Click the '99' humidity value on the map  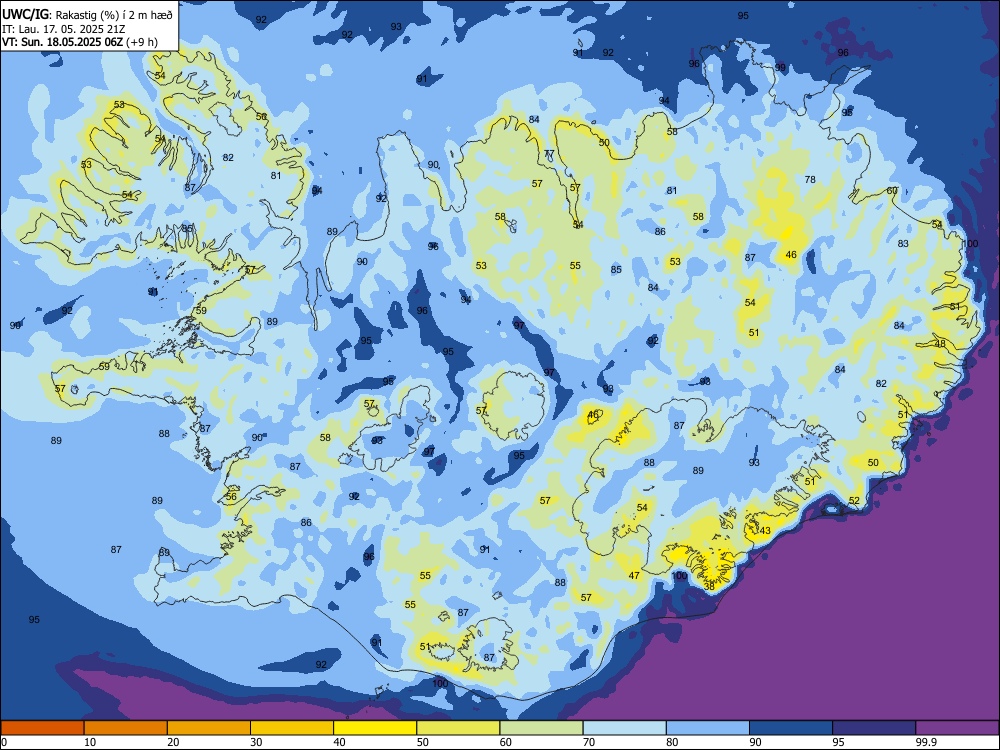tap(781, 68)
